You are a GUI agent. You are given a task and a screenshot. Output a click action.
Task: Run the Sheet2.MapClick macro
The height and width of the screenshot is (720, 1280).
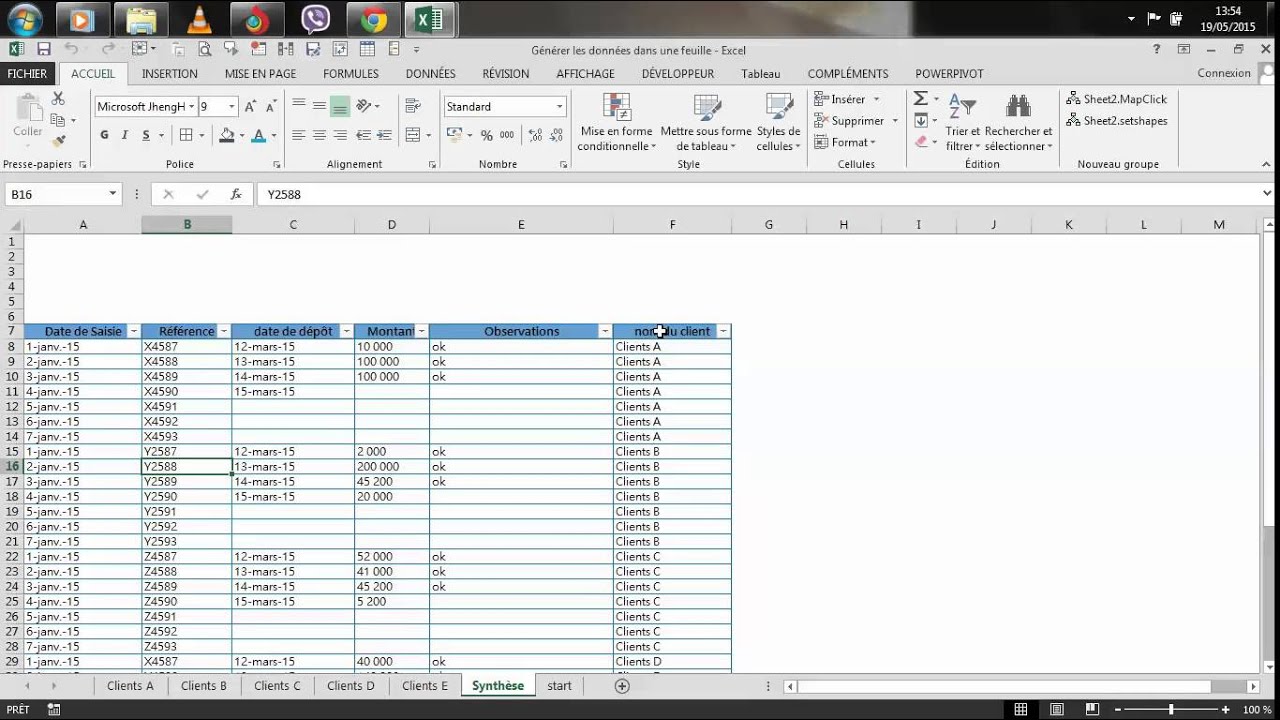(x=1116, y=99)
